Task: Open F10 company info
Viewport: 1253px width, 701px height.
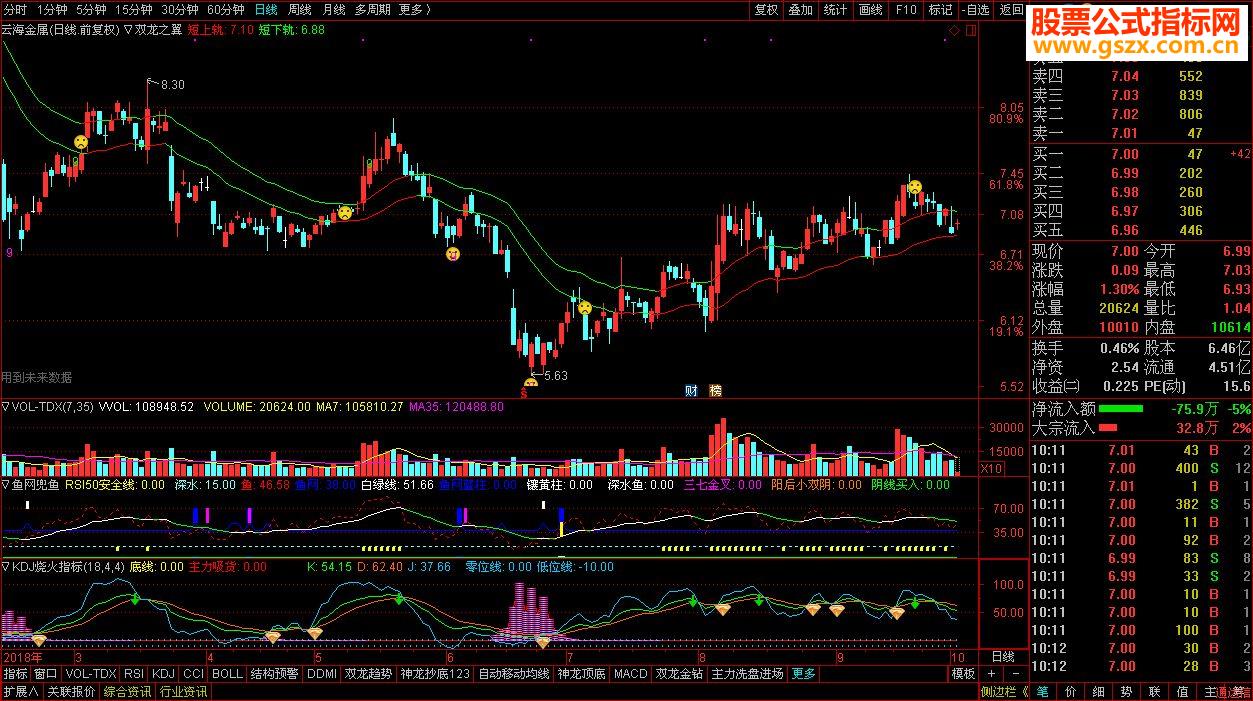Action: pyautogui.click(x=905, y=10)
